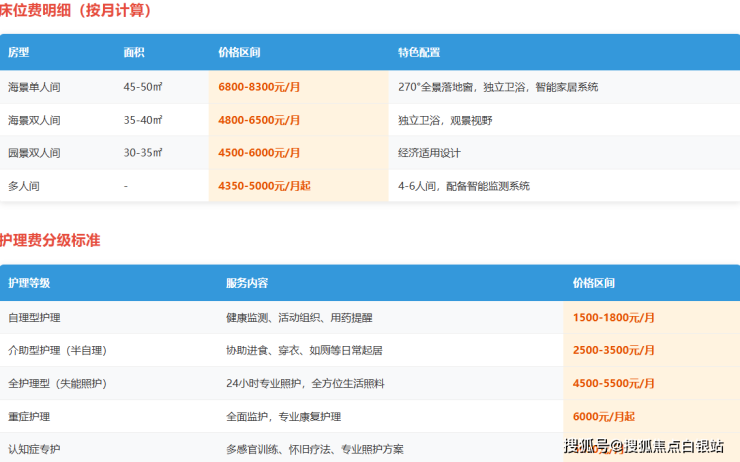This screenshot has height=462, width=740.
Task: Click the 海景双人间 room type cell
Action: [x=34, y=120]
